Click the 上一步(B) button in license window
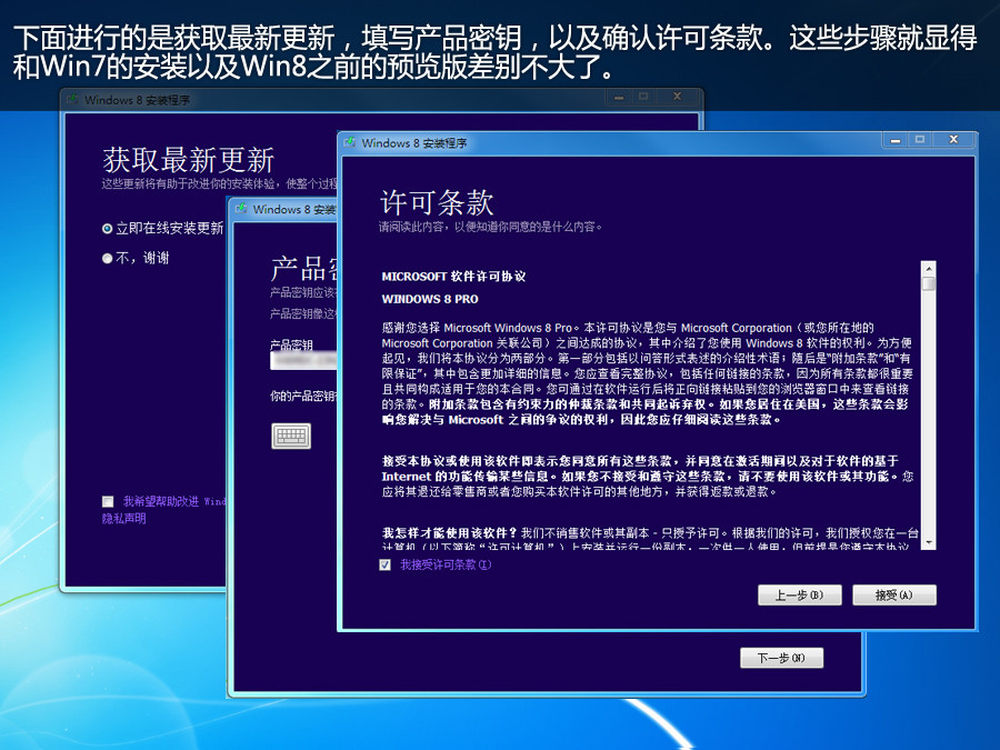Image resolution: width=1000 pixels, height=750 pixels. tap(800, 595)
